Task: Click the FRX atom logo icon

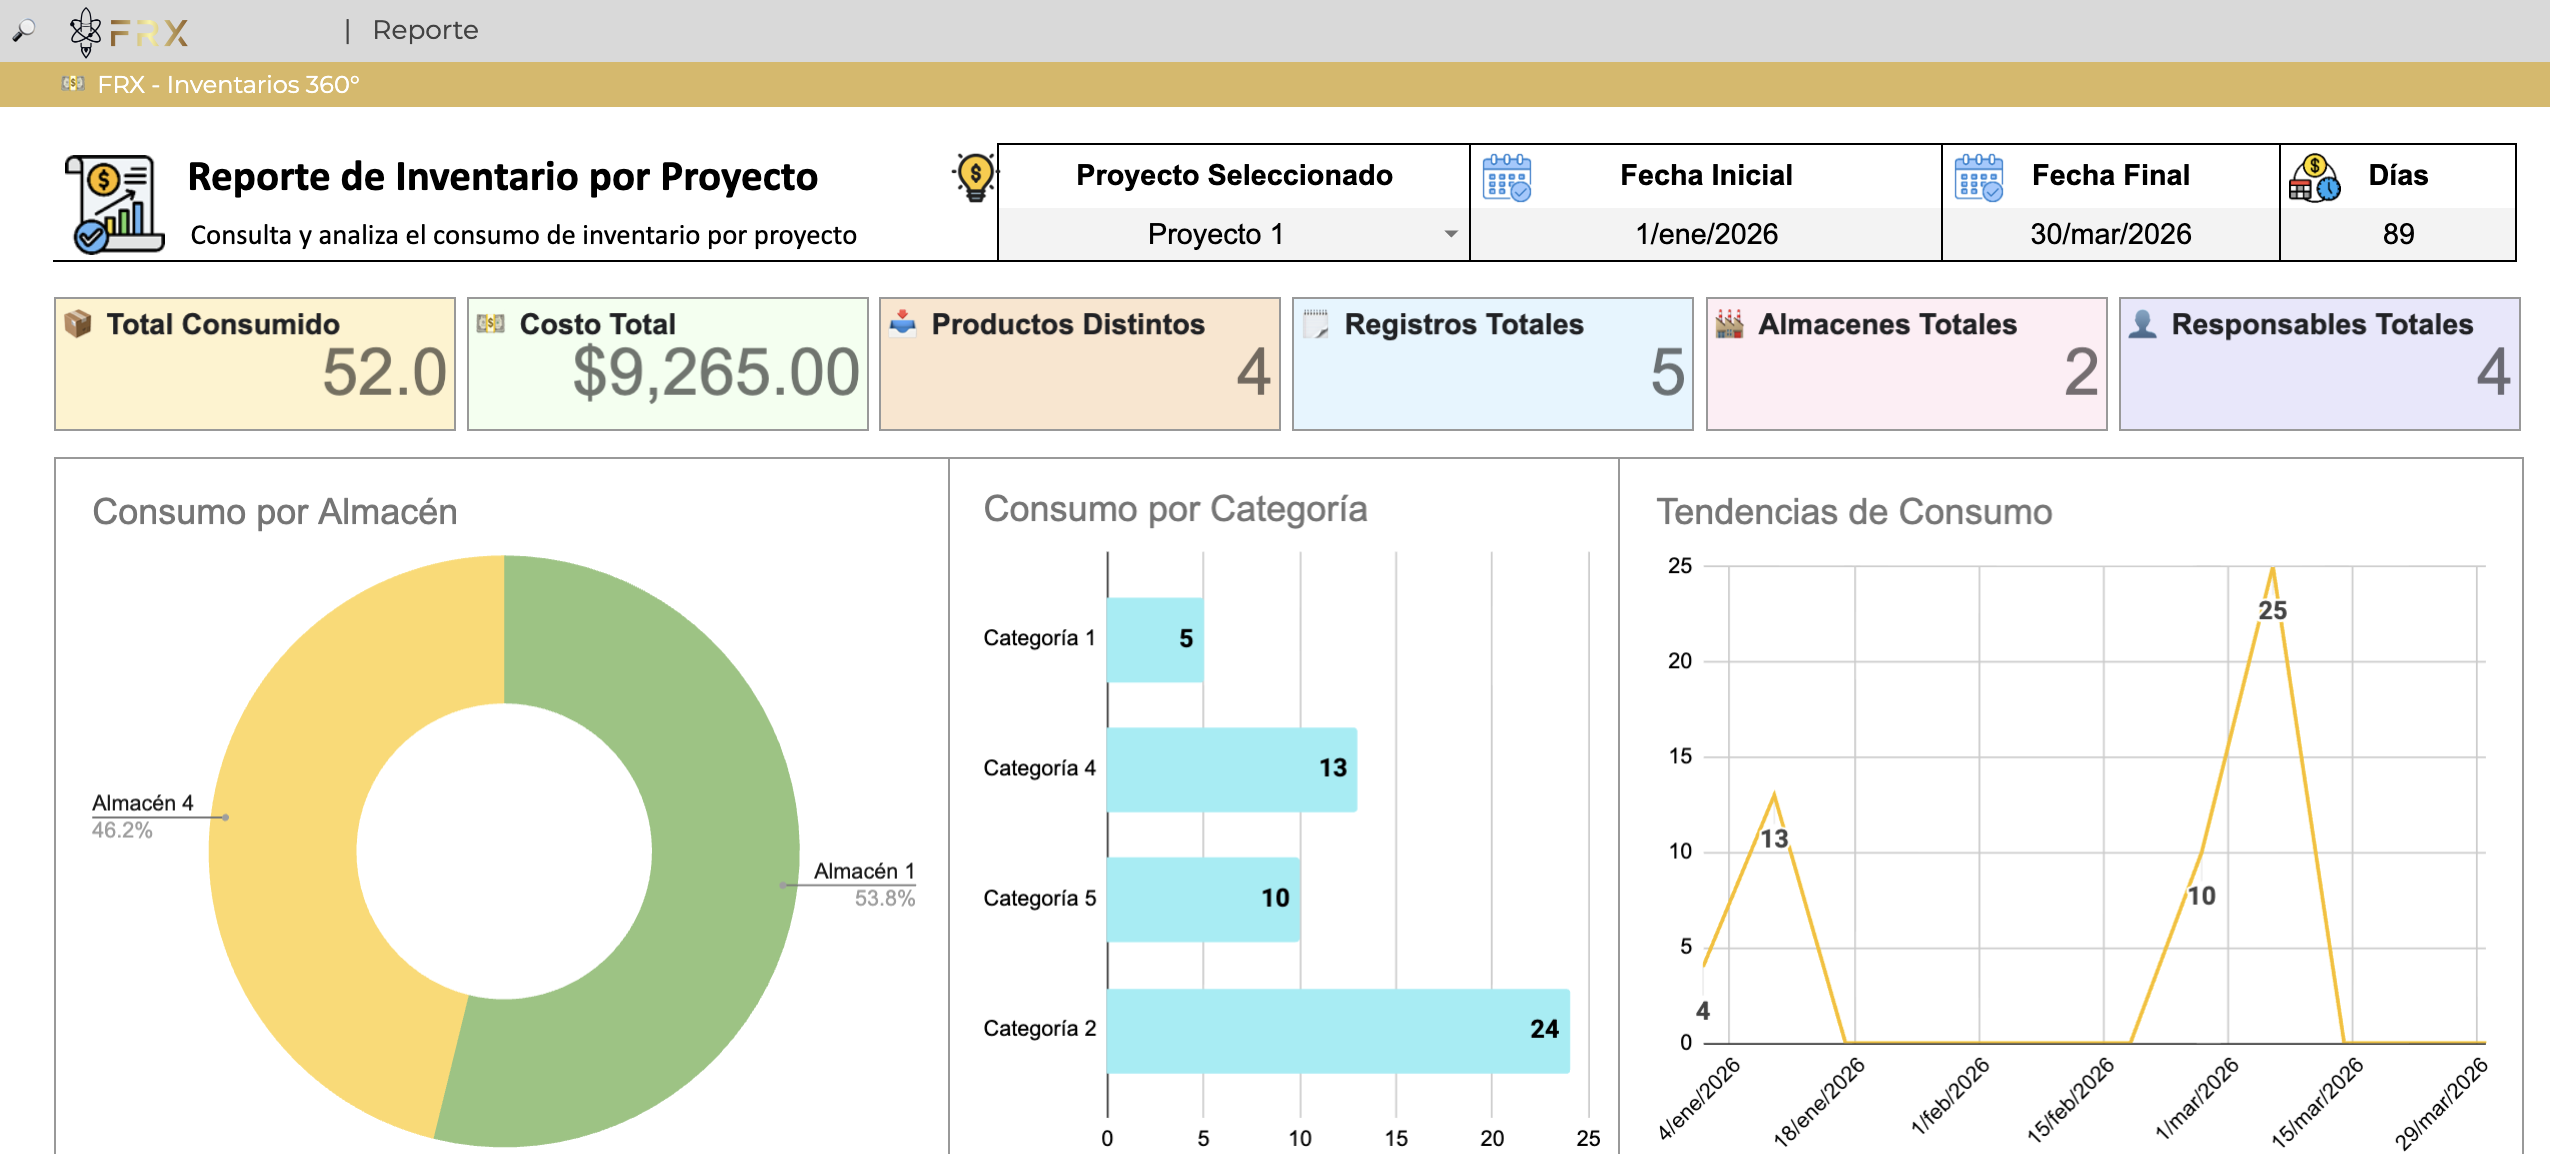Action: [86, 31]
